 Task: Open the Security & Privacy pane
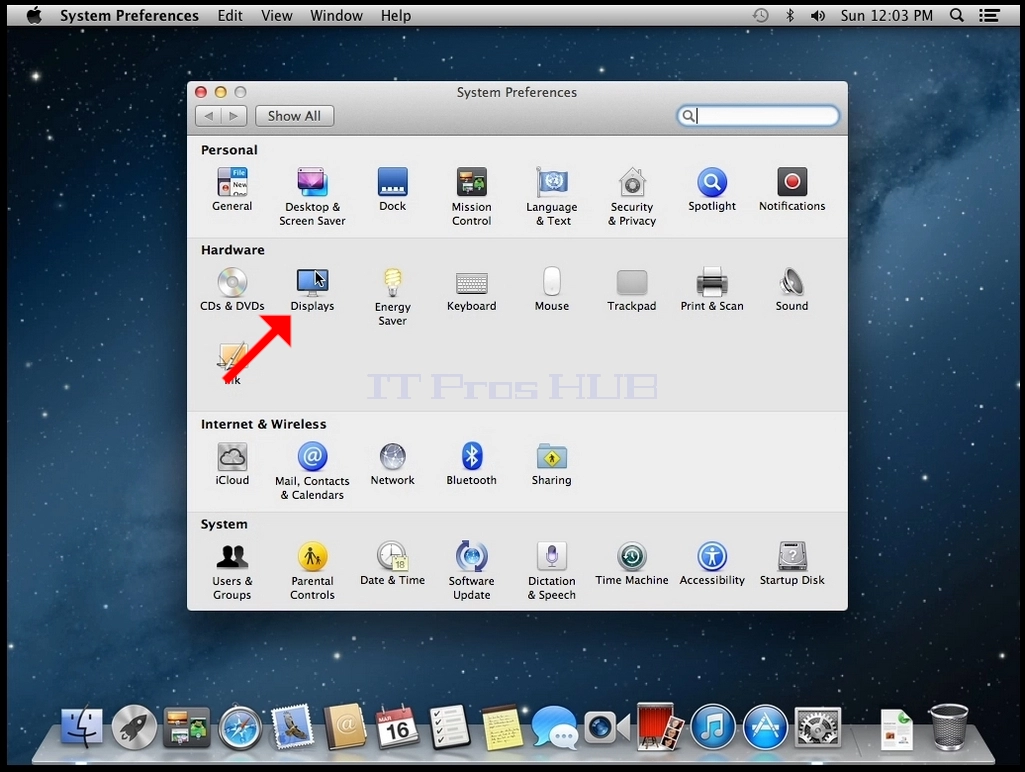632,196
